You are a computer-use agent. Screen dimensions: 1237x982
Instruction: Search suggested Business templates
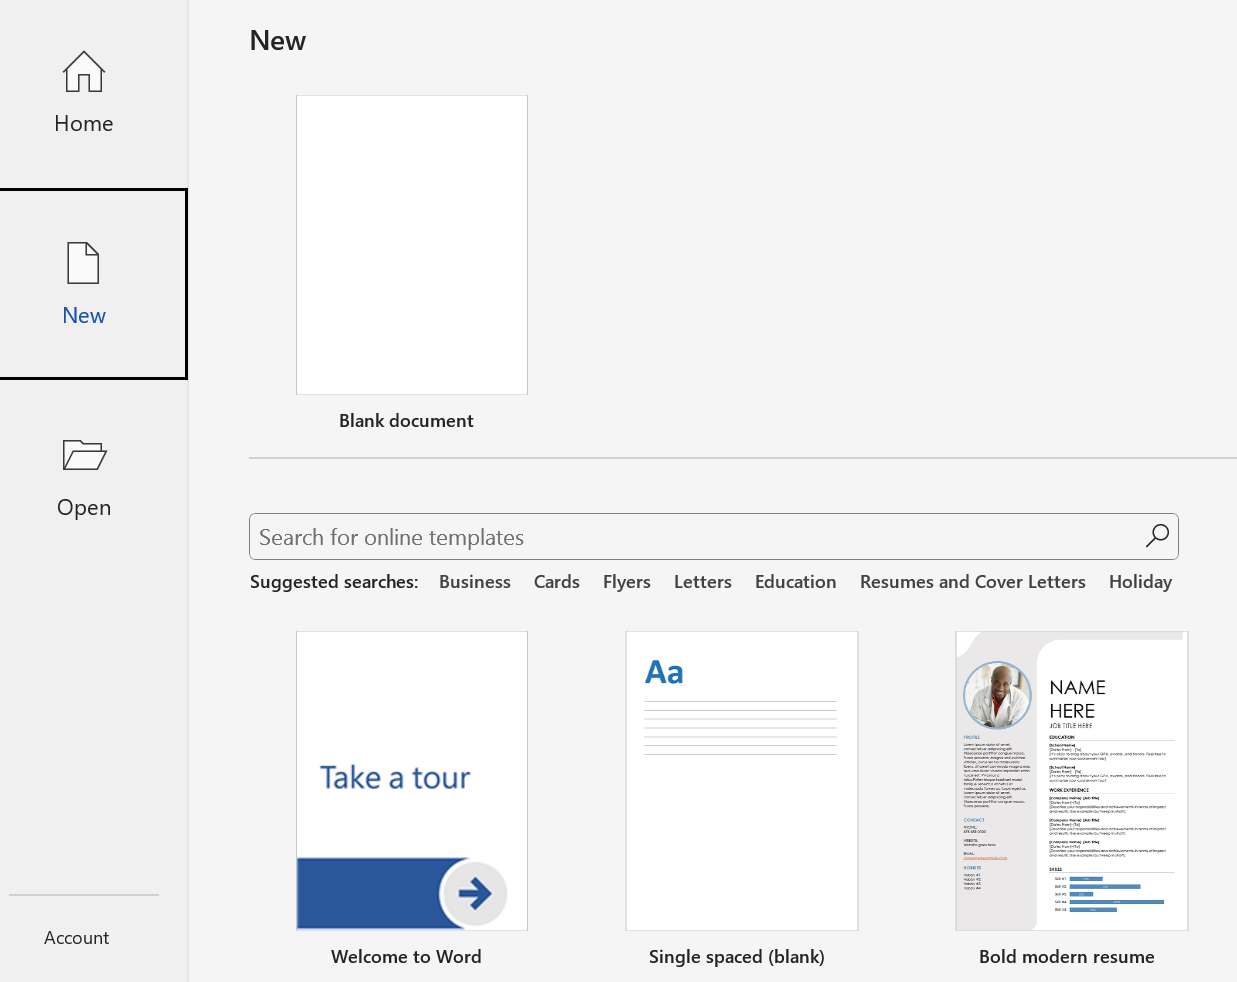pyautogui.click(x=475, y=582)
